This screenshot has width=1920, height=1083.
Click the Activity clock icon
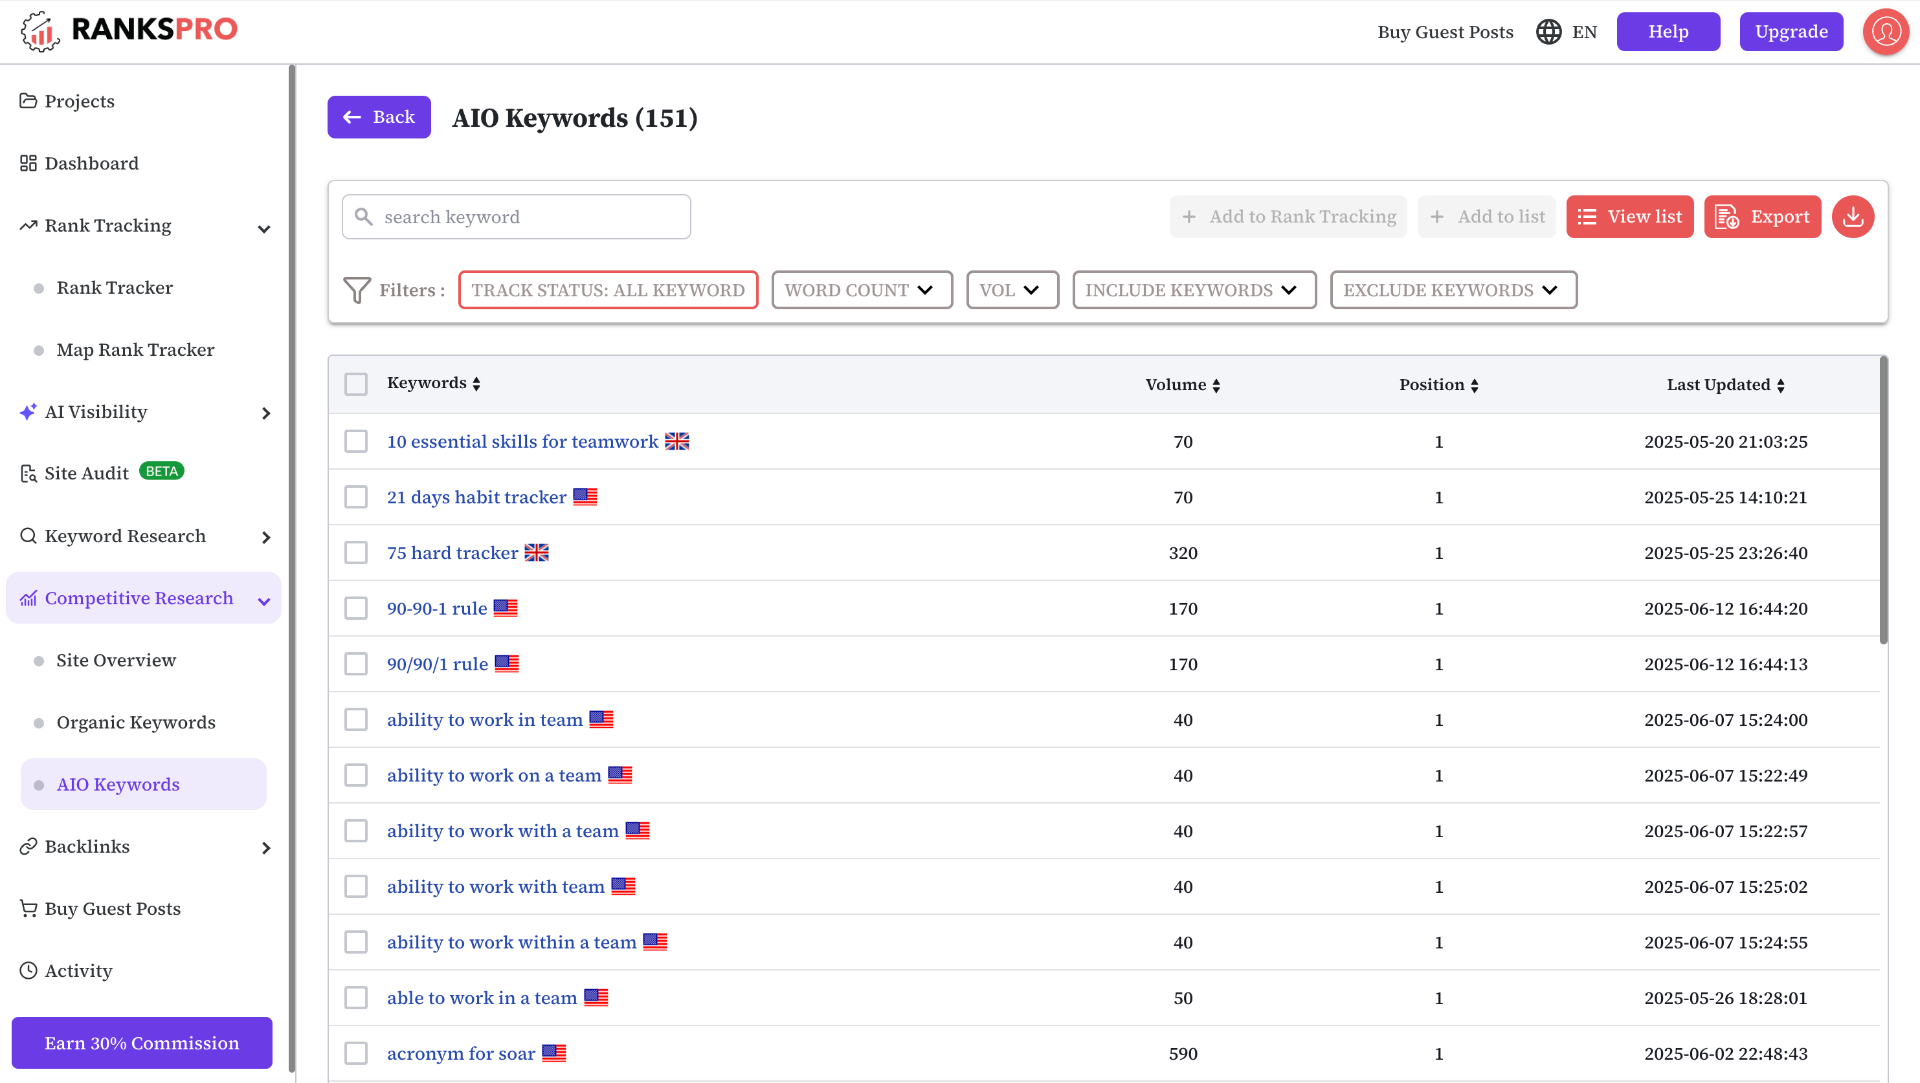[x=28, y=971]
